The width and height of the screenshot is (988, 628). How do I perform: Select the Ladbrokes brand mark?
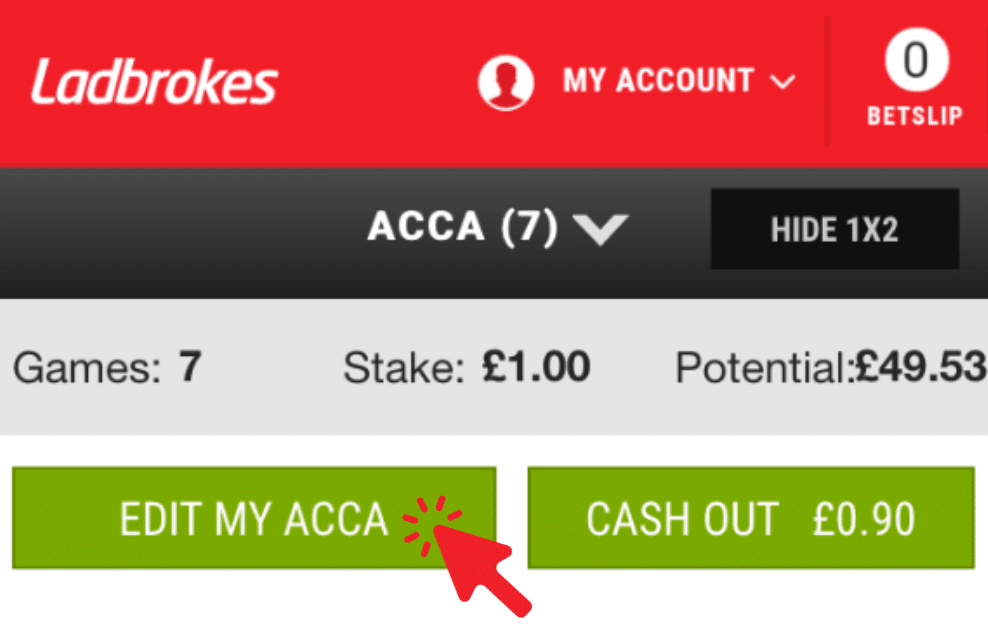click(x=152, y=82)
